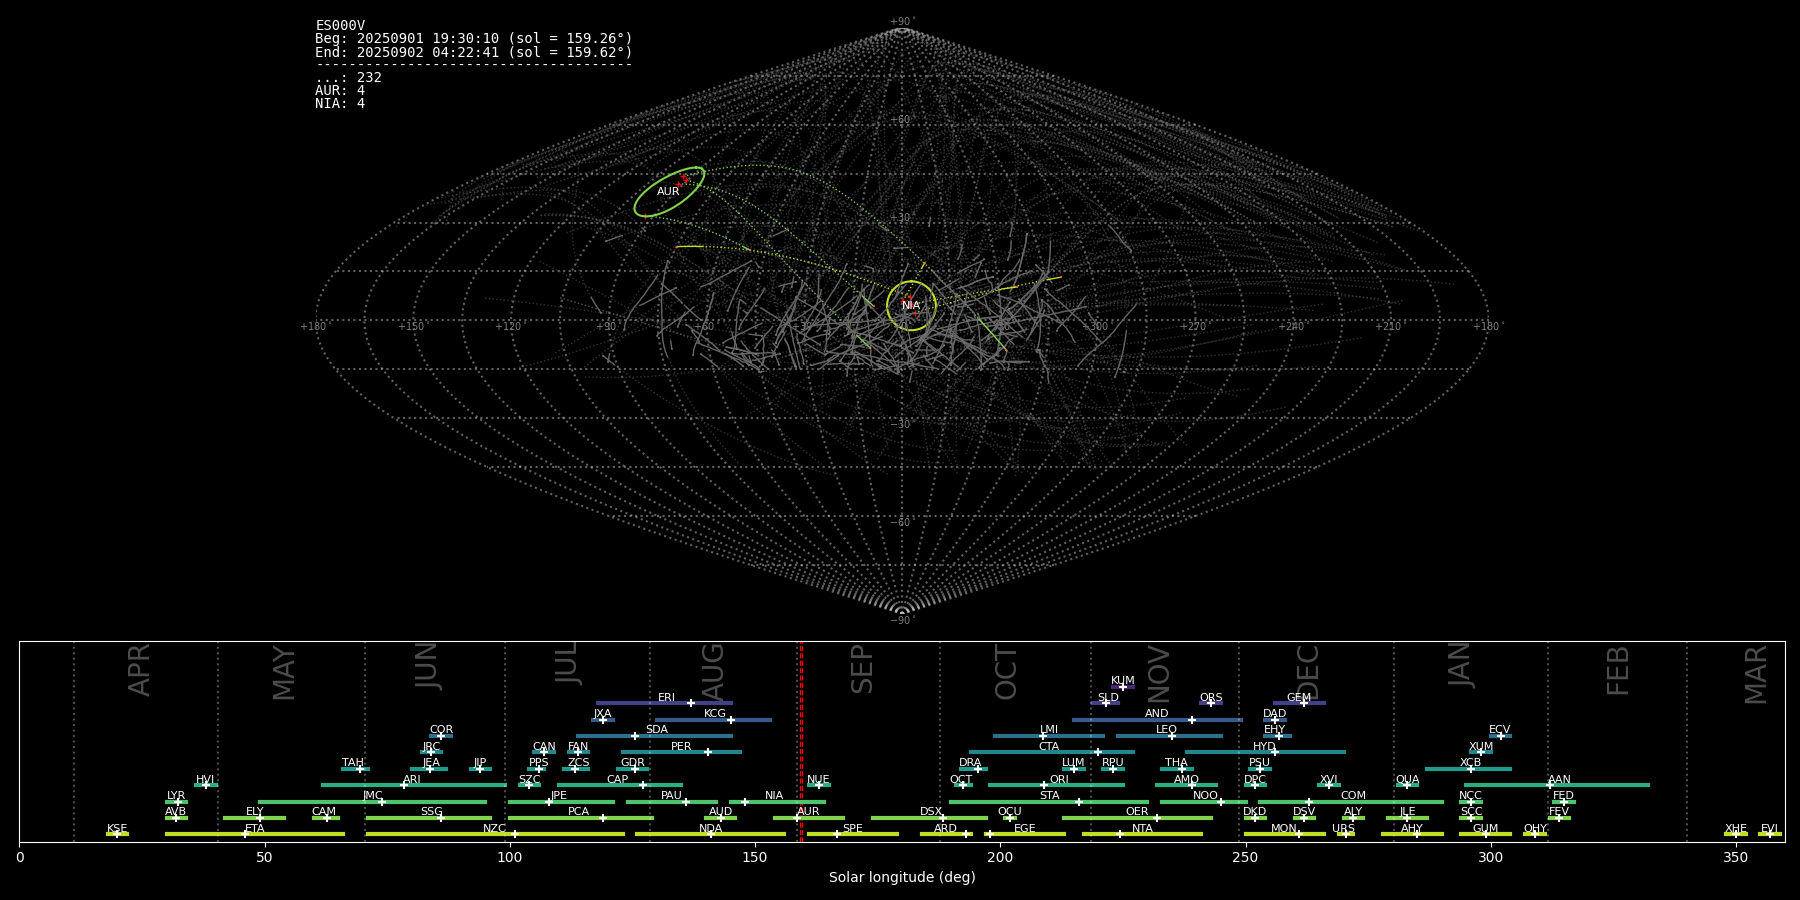
Task: Select the LMI shower bar label
Action: click(x=1049, y=730)
